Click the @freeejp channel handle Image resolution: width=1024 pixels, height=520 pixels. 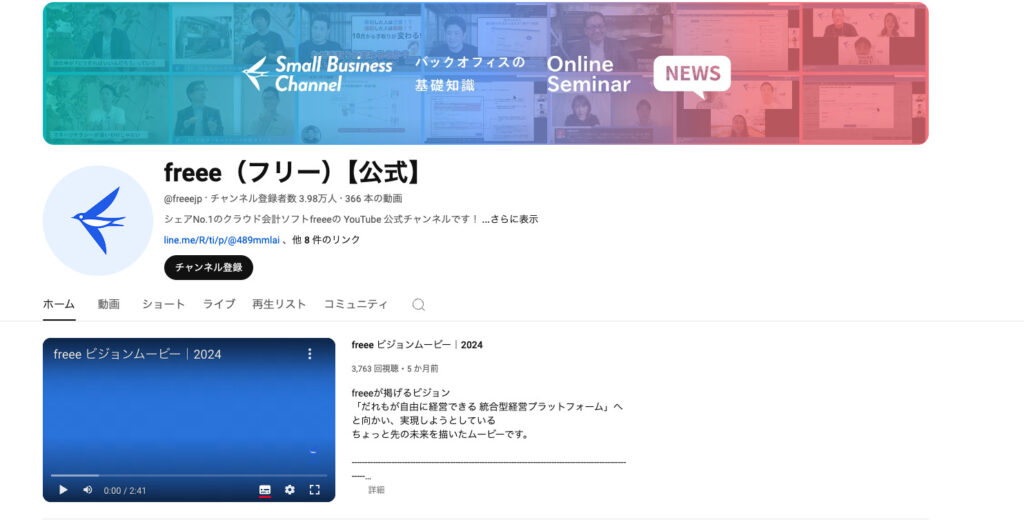[183, 199]
